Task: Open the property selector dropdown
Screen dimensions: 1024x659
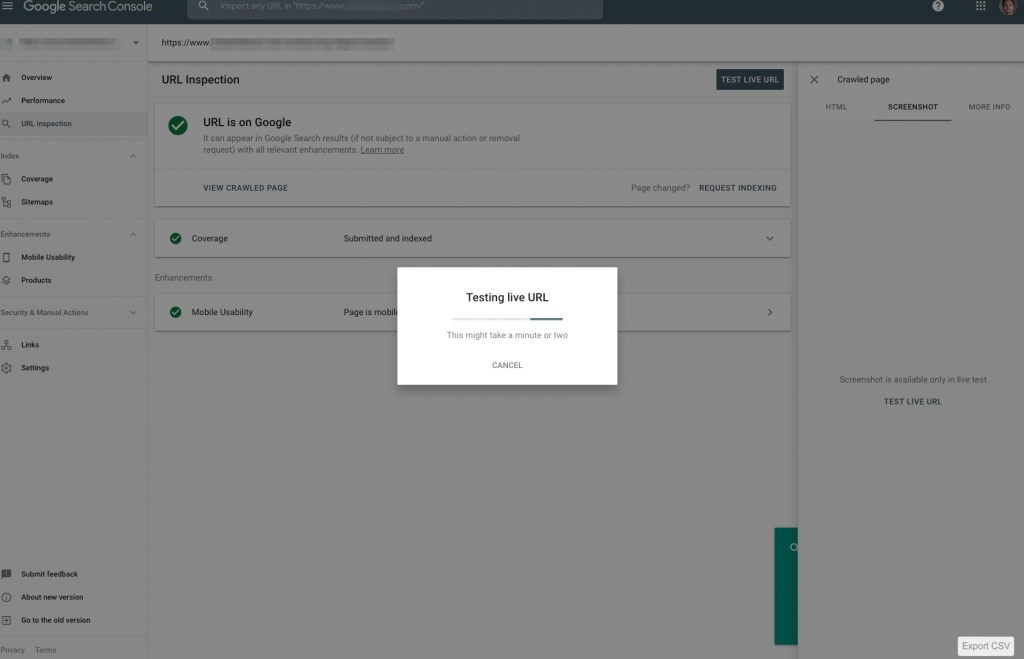Action: [136, 43]
